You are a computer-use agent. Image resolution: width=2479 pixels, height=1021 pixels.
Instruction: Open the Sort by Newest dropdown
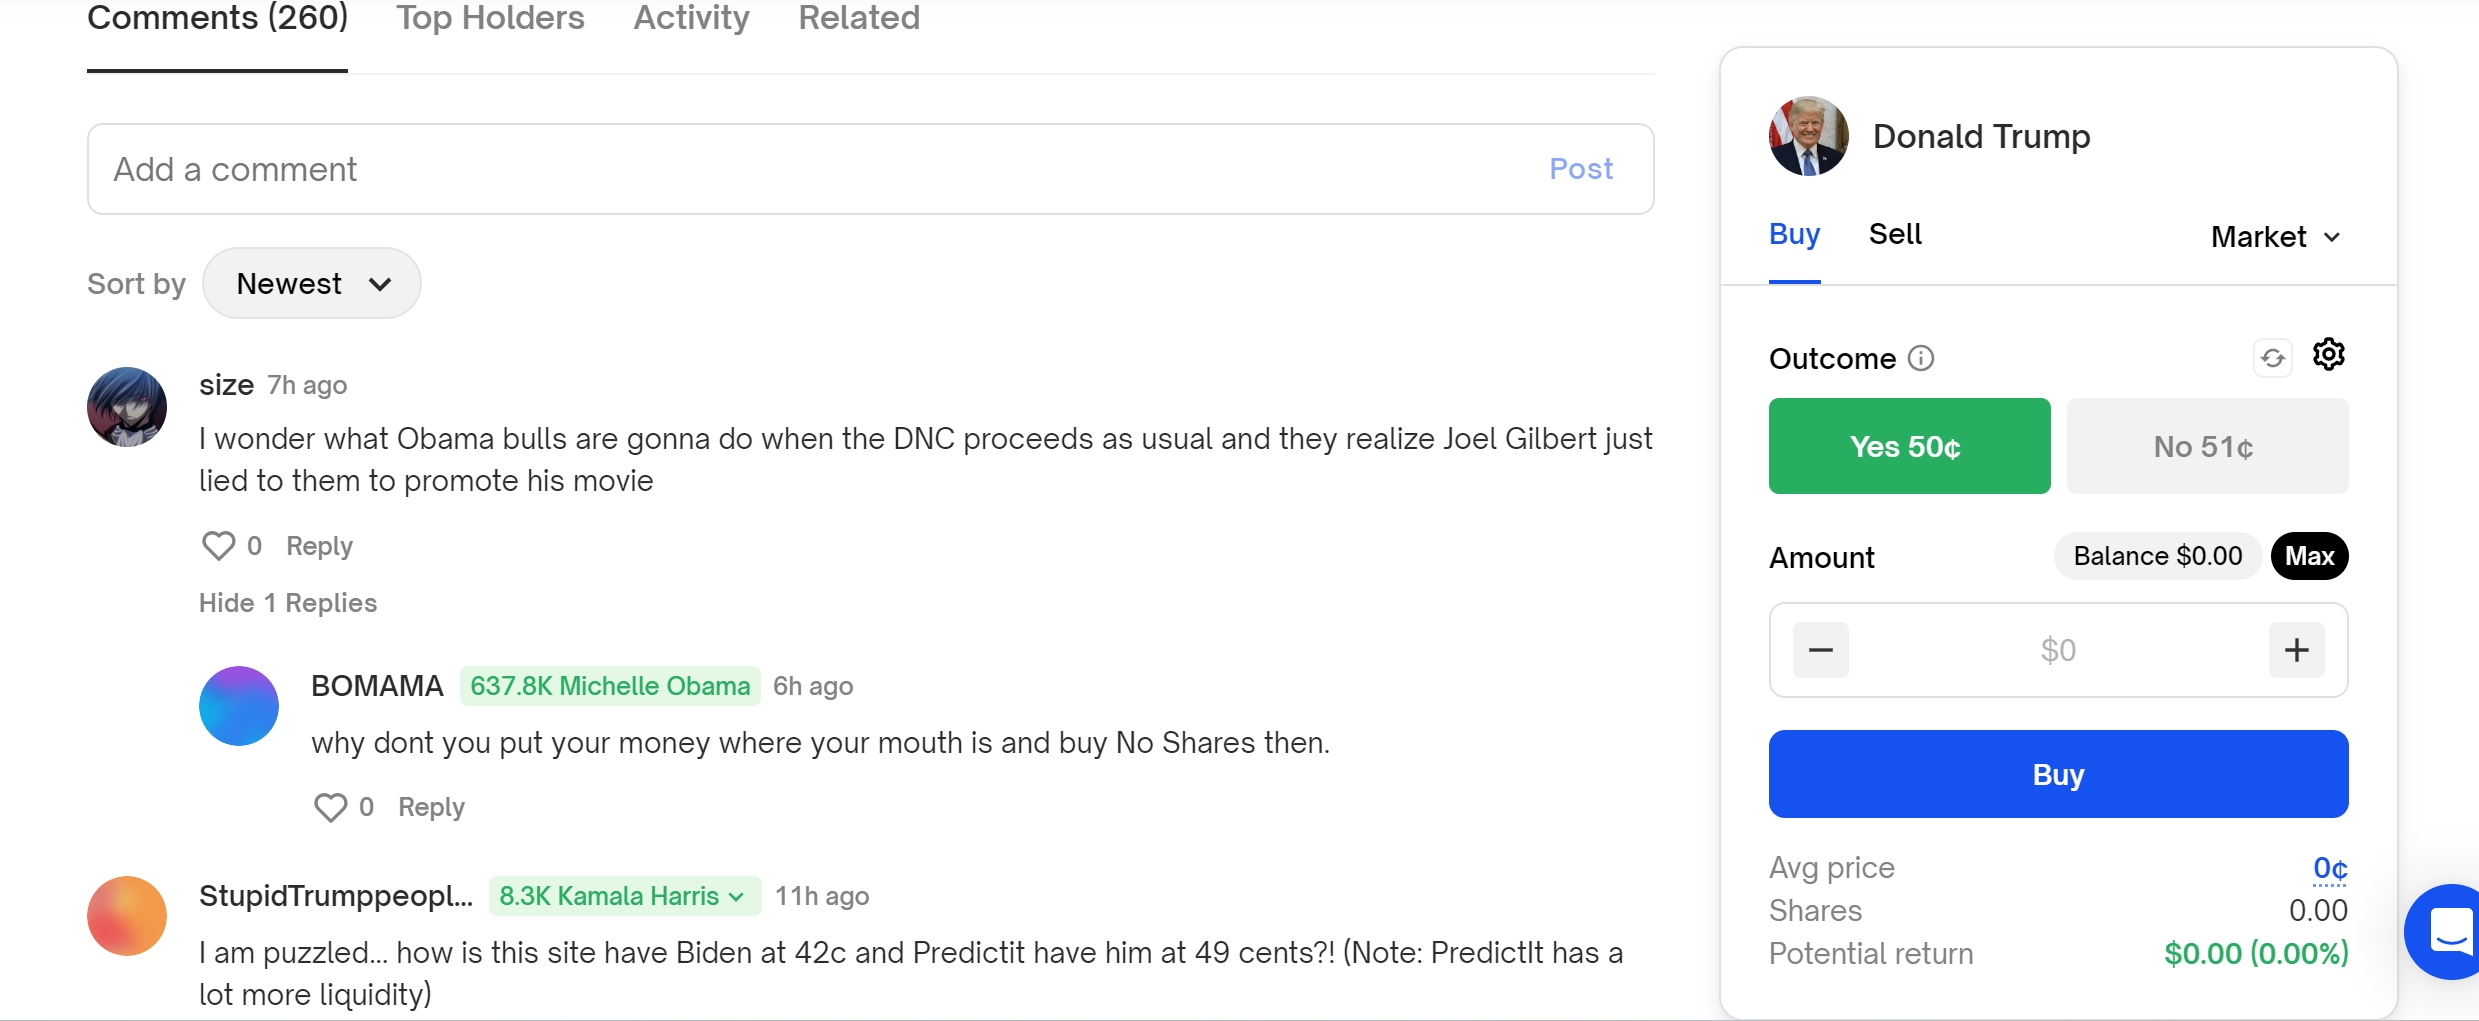(x=312, y=283)
